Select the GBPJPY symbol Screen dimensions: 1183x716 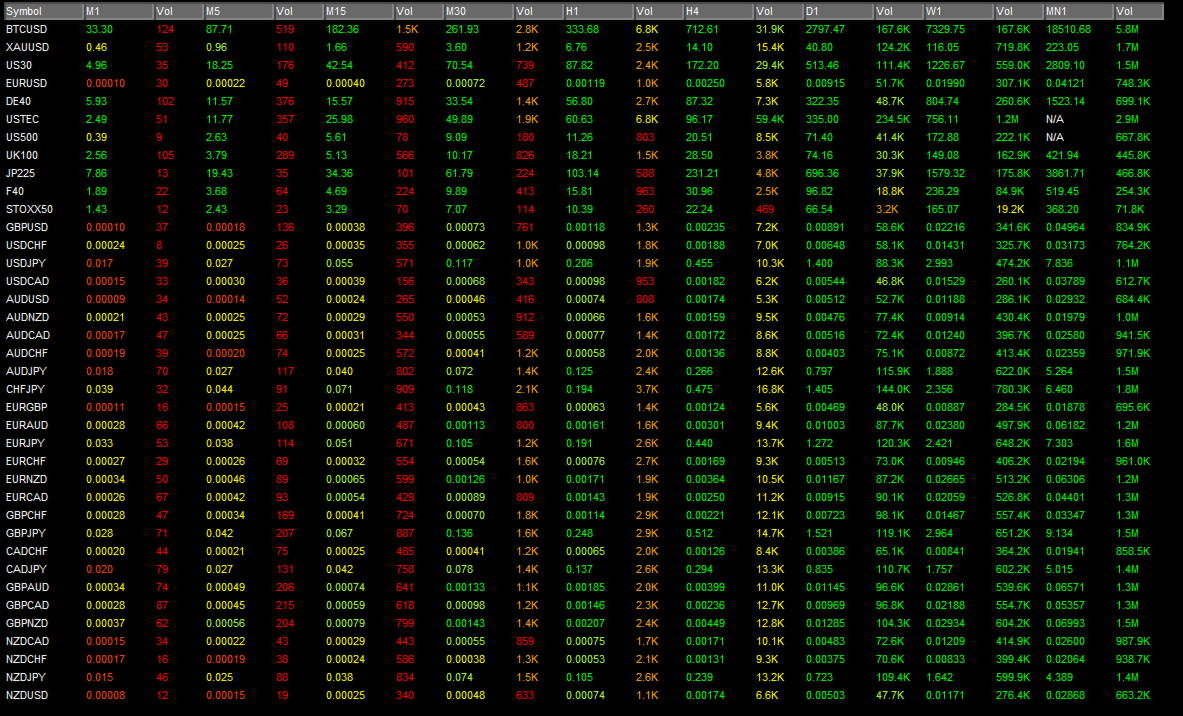click(x=26, y=533)
